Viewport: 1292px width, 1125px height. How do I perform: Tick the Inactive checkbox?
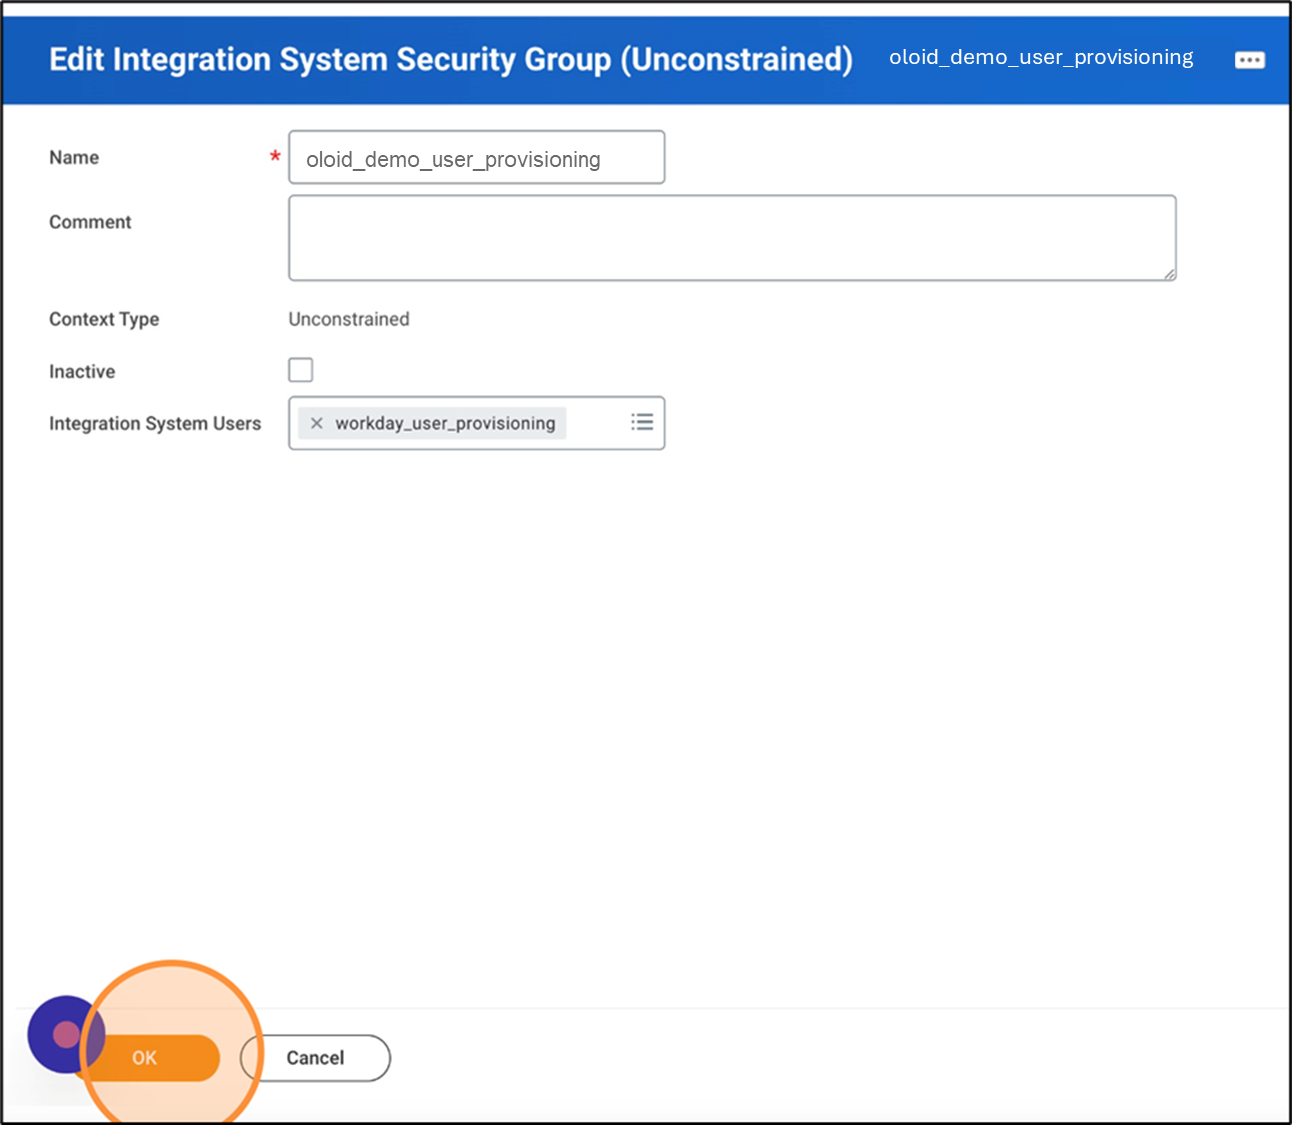(x=301, y=370)
